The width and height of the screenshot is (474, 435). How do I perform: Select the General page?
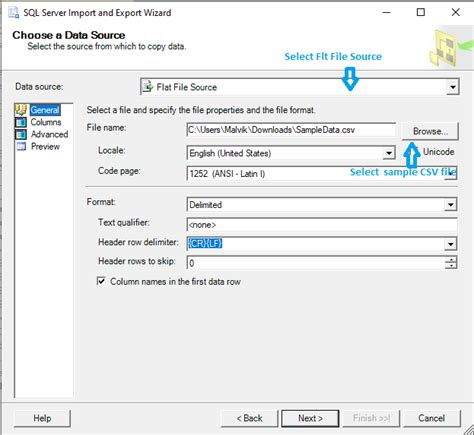(x=45, y=110)
